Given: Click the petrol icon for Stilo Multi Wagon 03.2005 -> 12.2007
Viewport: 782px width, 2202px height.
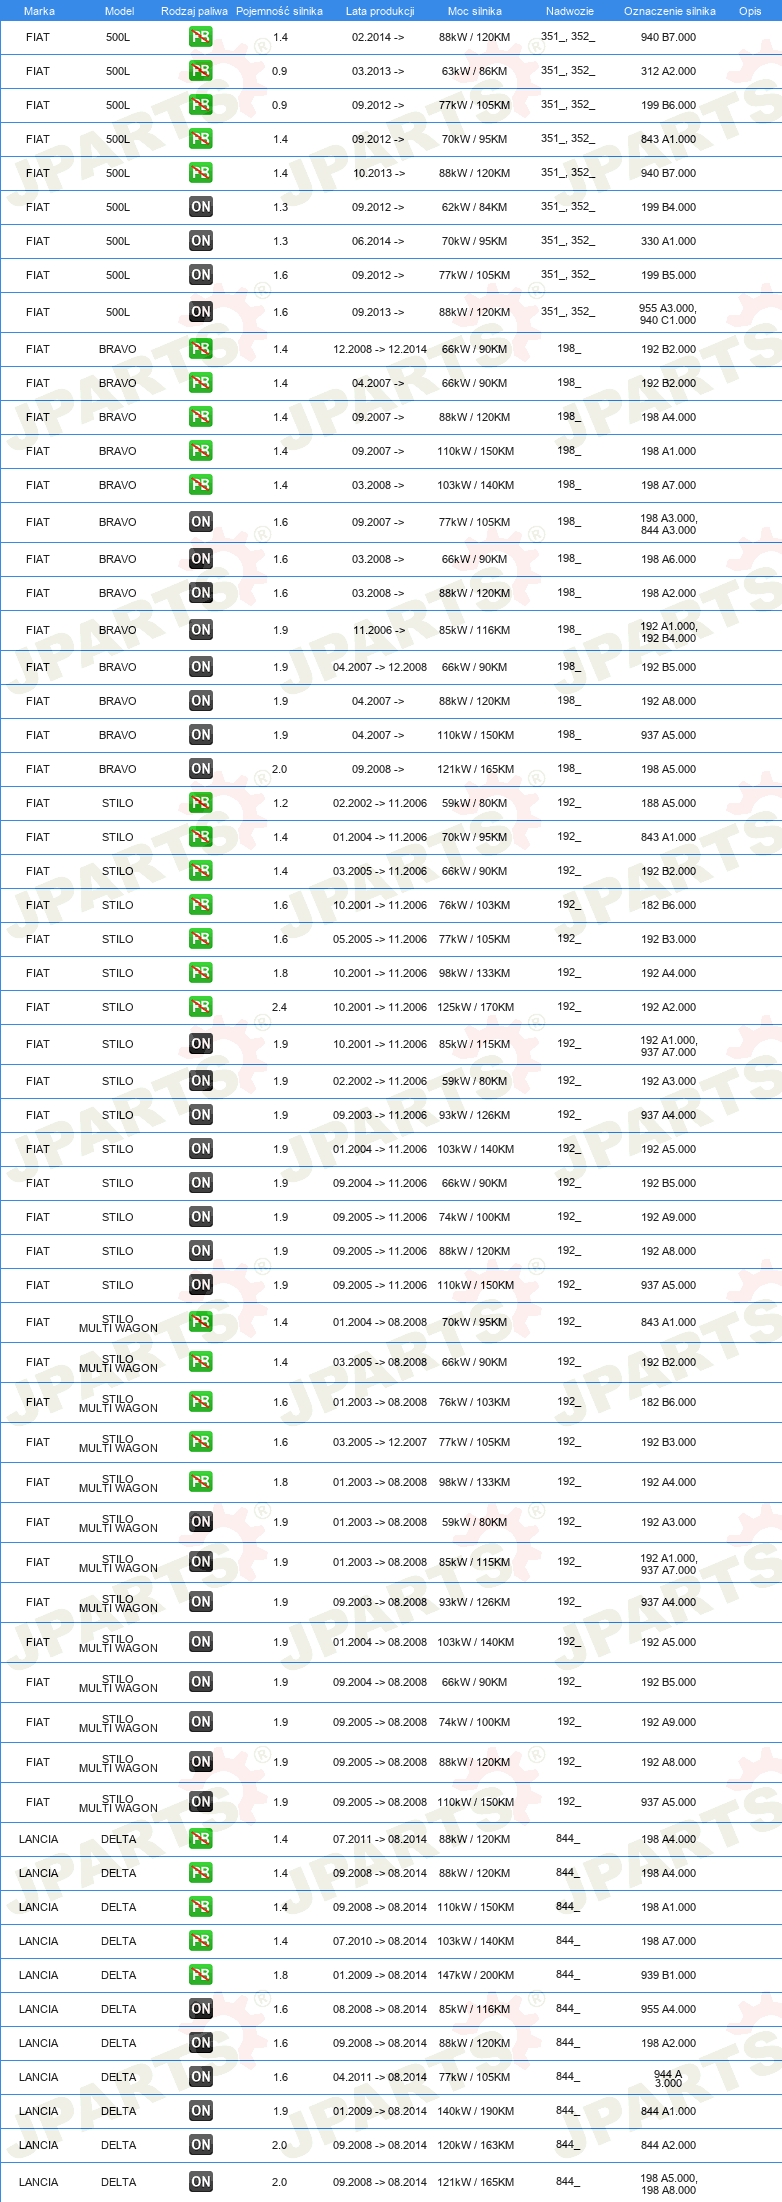Looking at the screenshot, I should (x=201, y=1442).
